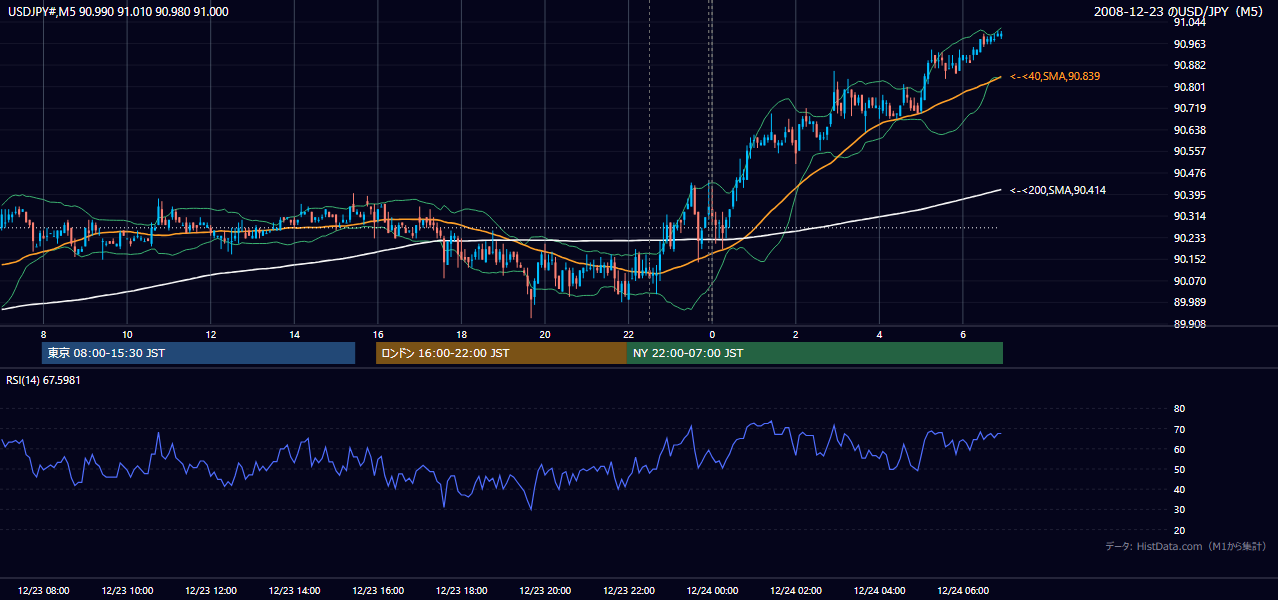The image size is (1278, 600).
Task: Click the 12/23 20:00 time axis label
Action: [x=545, y=590]
